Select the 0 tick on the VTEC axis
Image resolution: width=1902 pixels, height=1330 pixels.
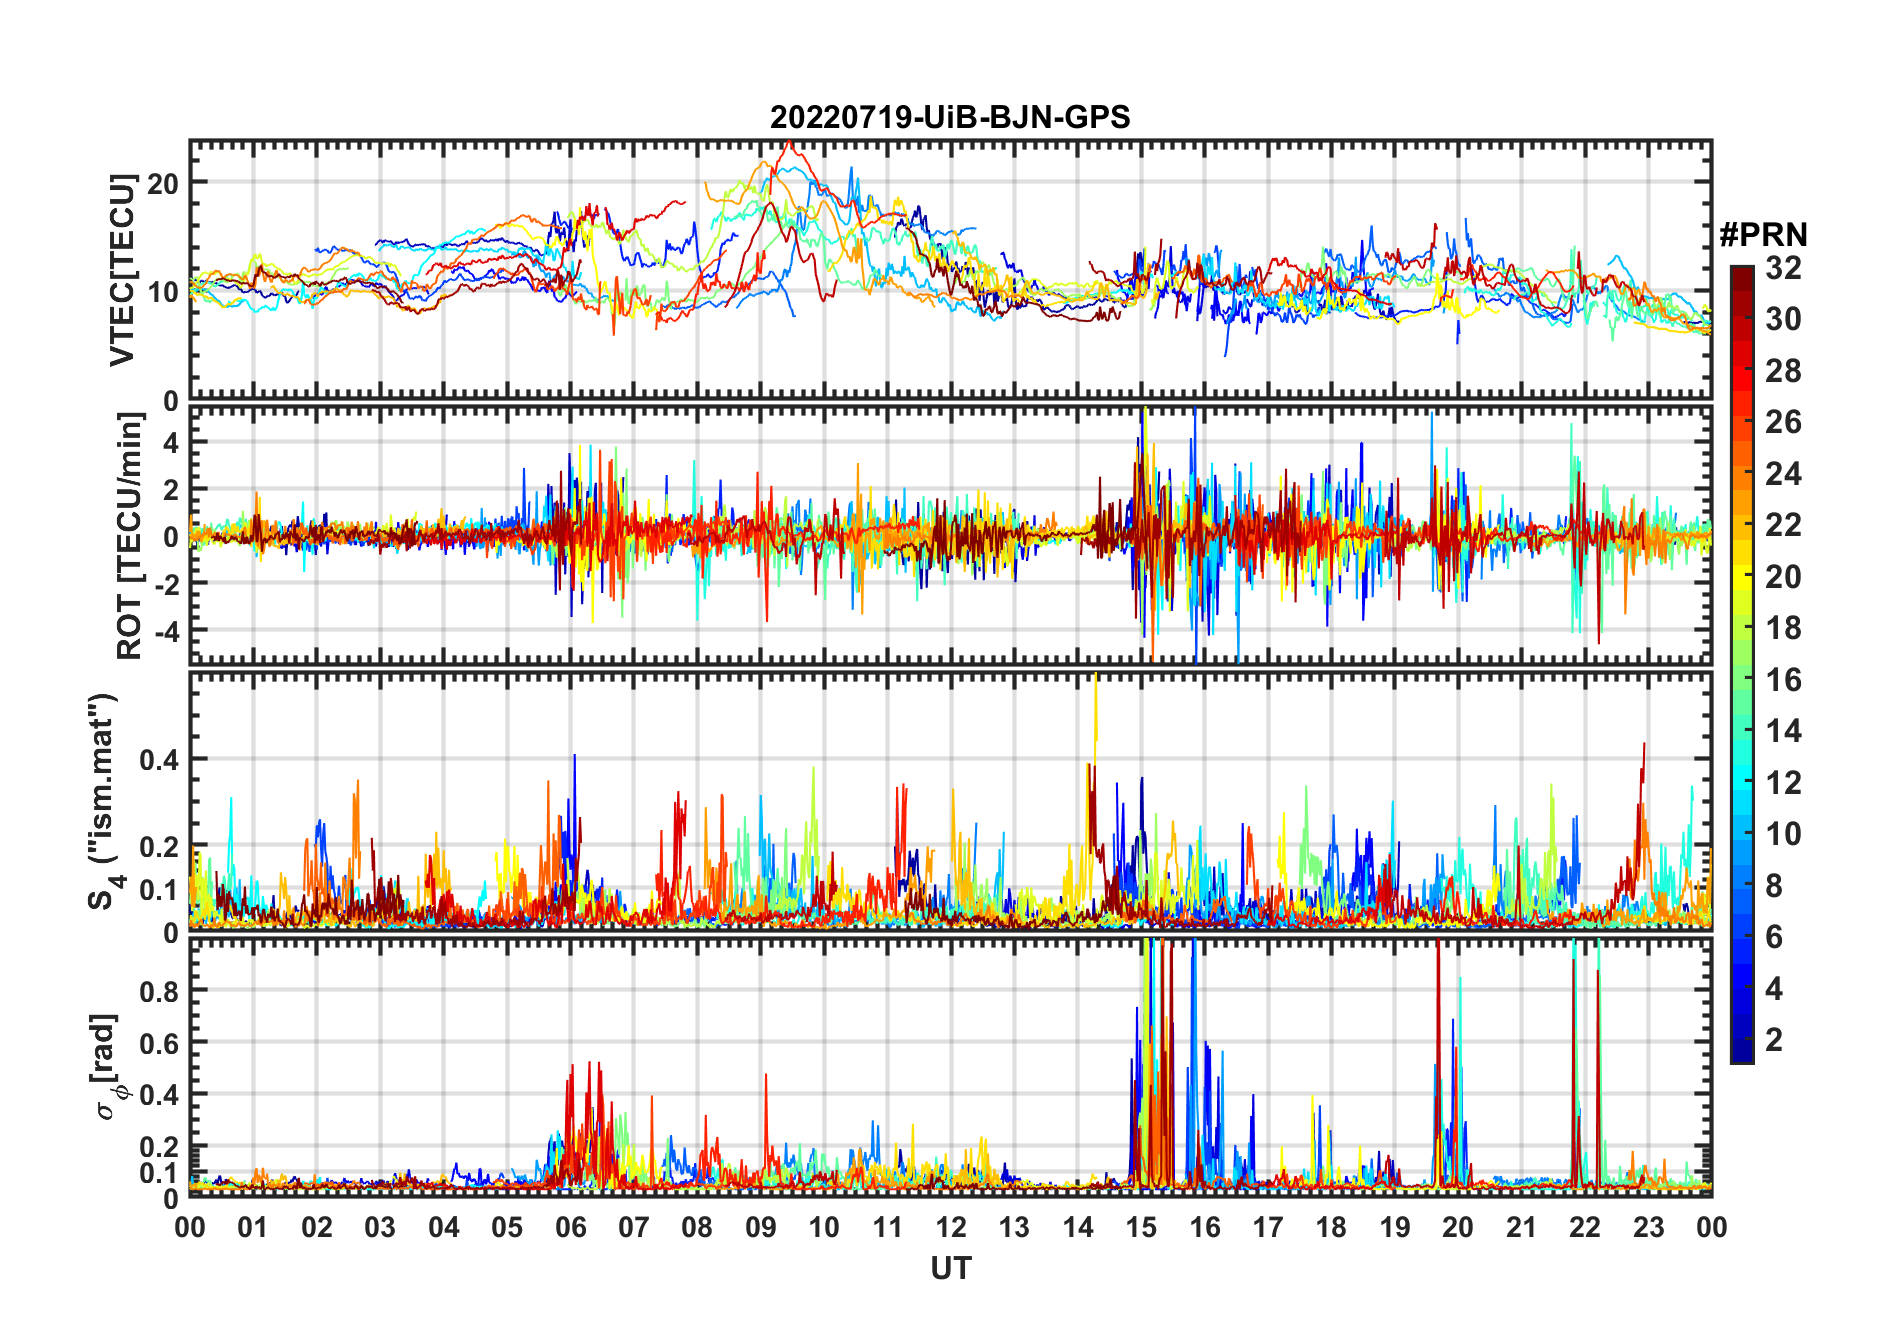(171, 401)
